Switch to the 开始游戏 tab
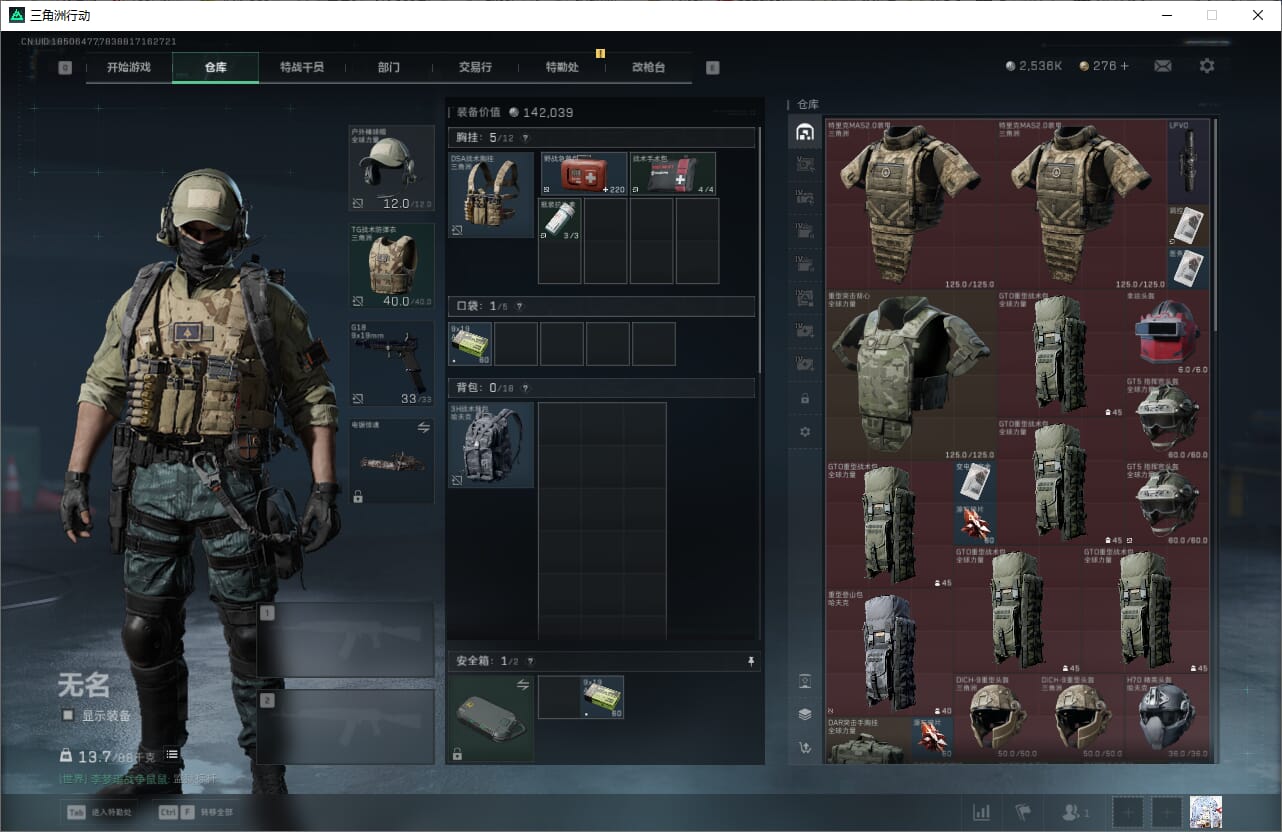 pos(129,67)
